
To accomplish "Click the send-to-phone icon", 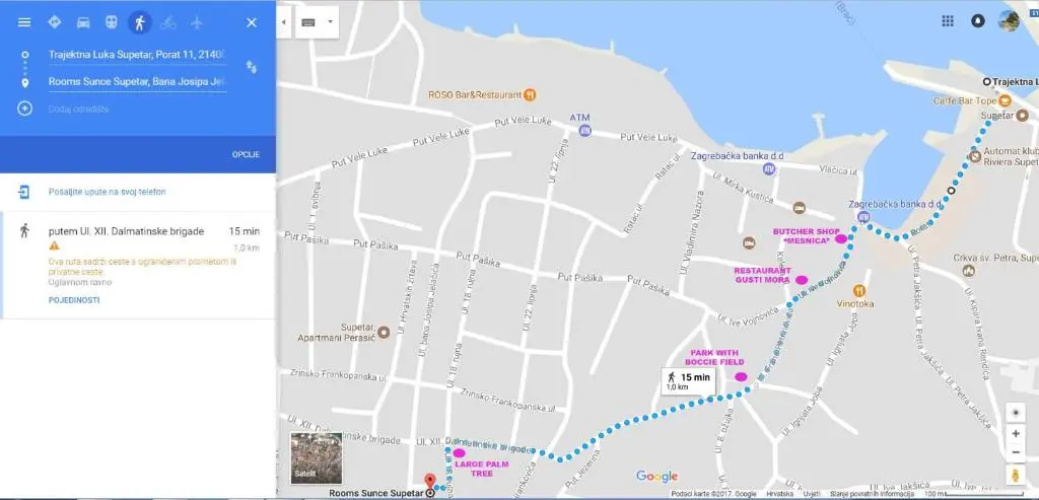I will (x=24, y=192).
